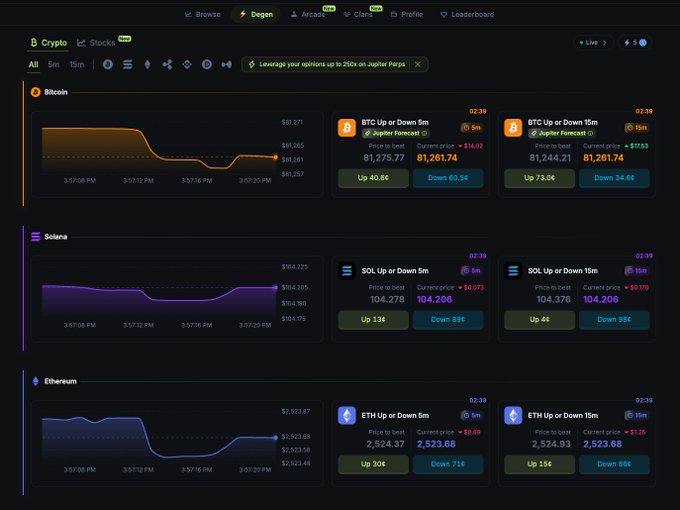Filter markets by Solana icon
Viewport: 680px width, 510px height.
128,65
